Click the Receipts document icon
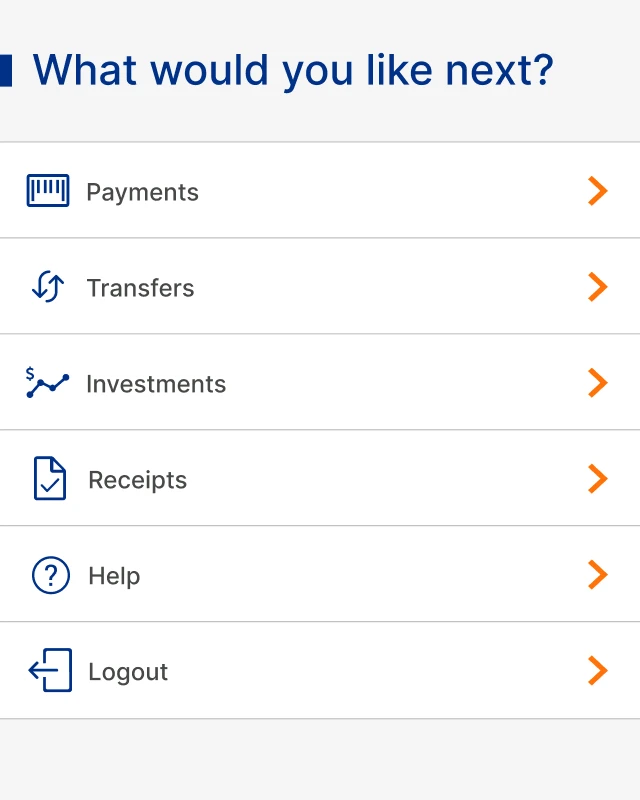 pos(49,479)
